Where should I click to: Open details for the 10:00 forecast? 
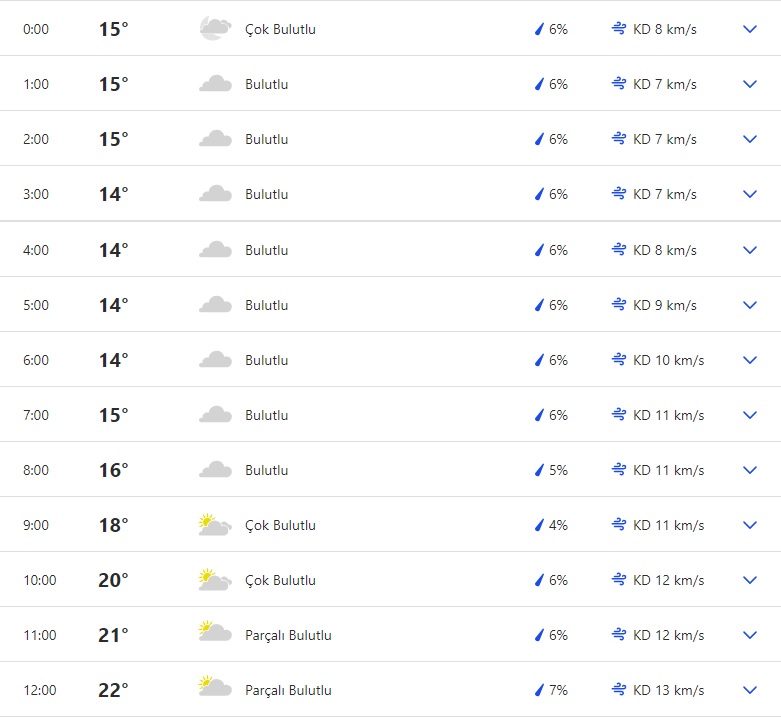pyautogui.click(x=750, y=580)
